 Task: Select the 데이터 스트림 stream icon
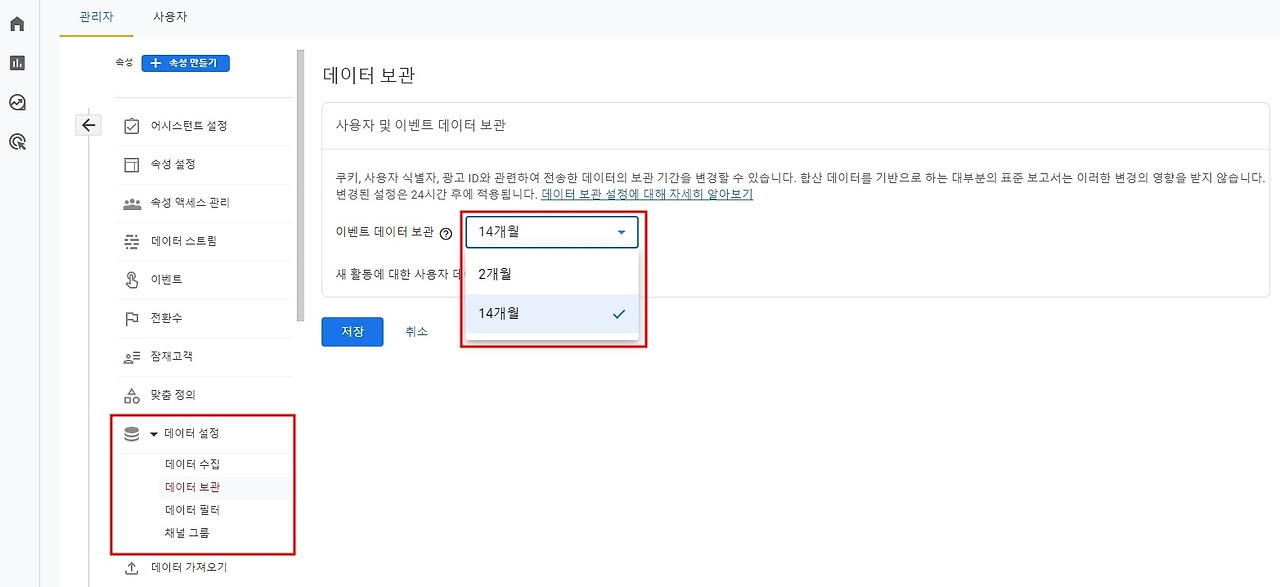click(x=131, y=240)
